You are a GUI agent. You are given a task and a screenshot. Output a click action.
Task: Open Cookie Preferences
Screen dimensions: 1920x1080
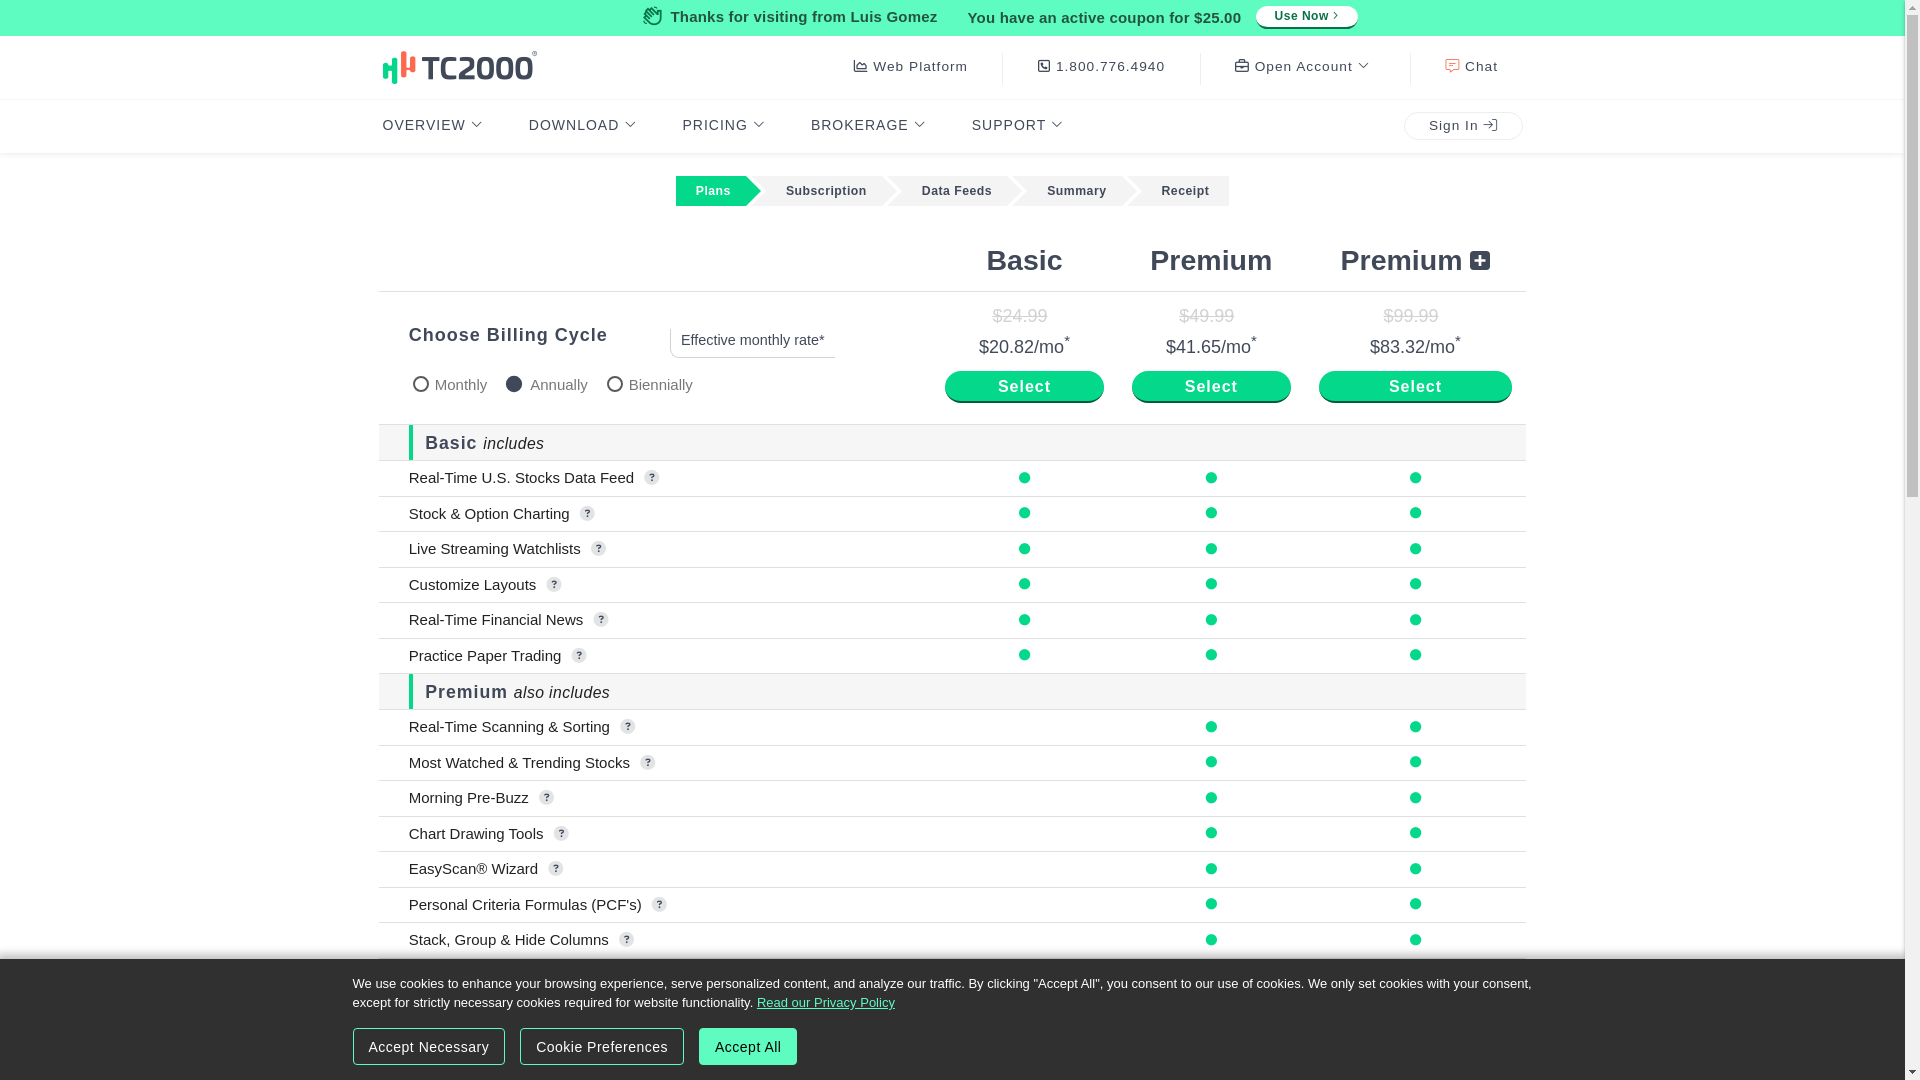pos(602,1047)
